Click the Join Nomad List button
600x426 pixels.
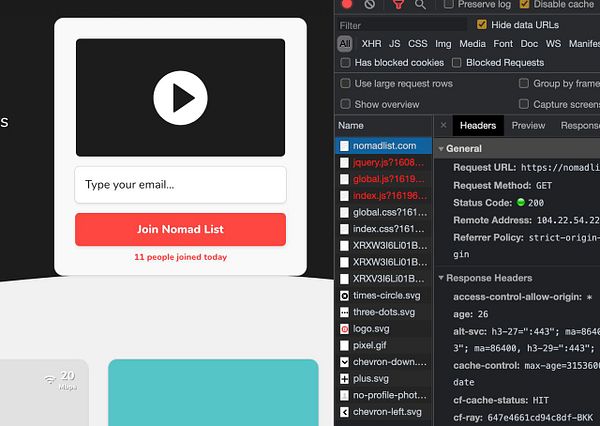coord(180,229)
